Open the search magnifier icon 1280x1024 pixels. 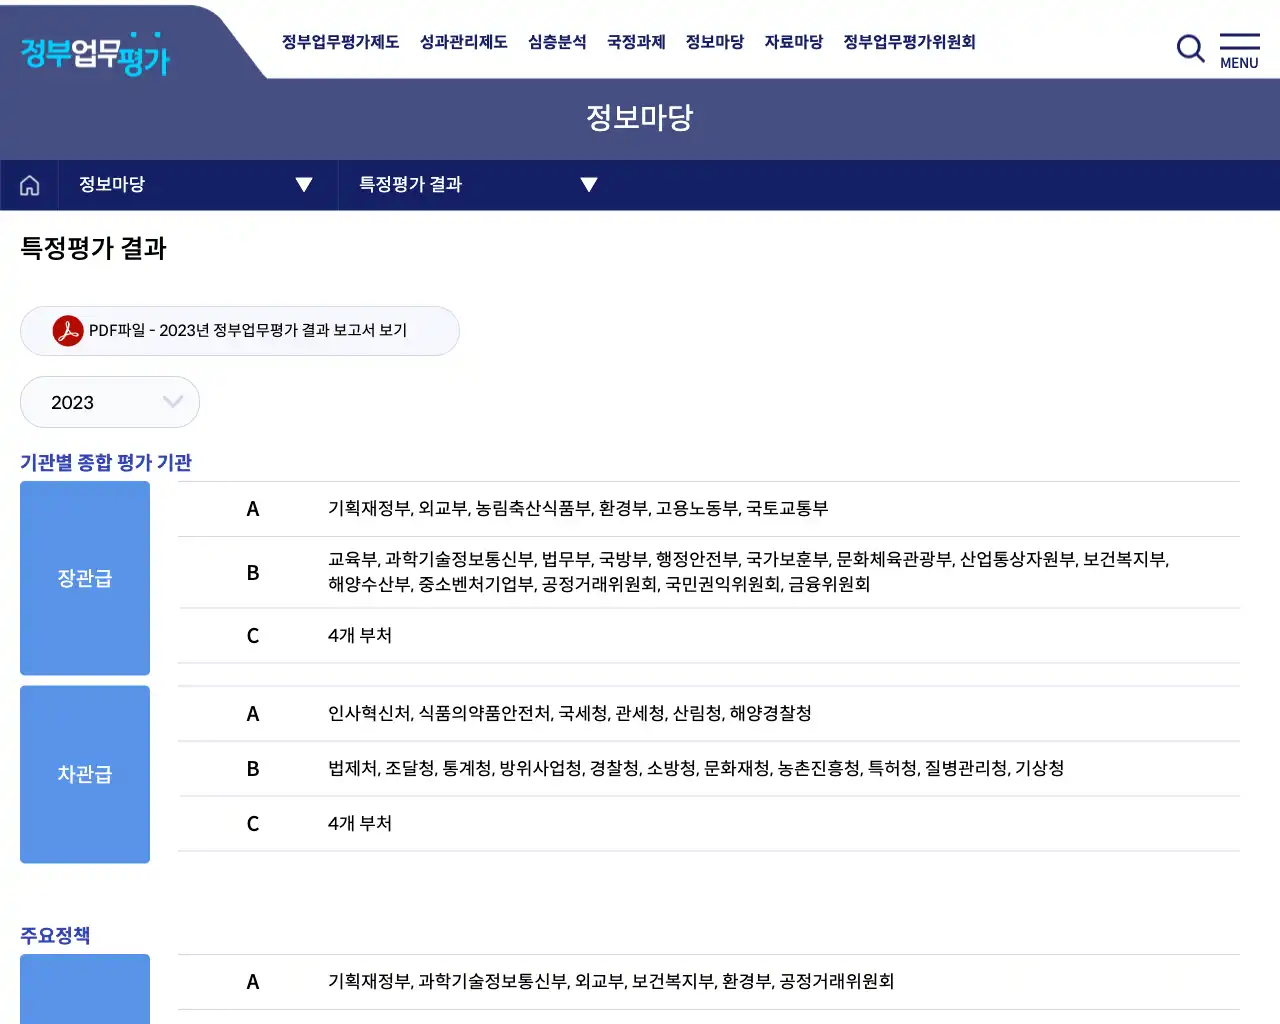(x=1190, y=48)
